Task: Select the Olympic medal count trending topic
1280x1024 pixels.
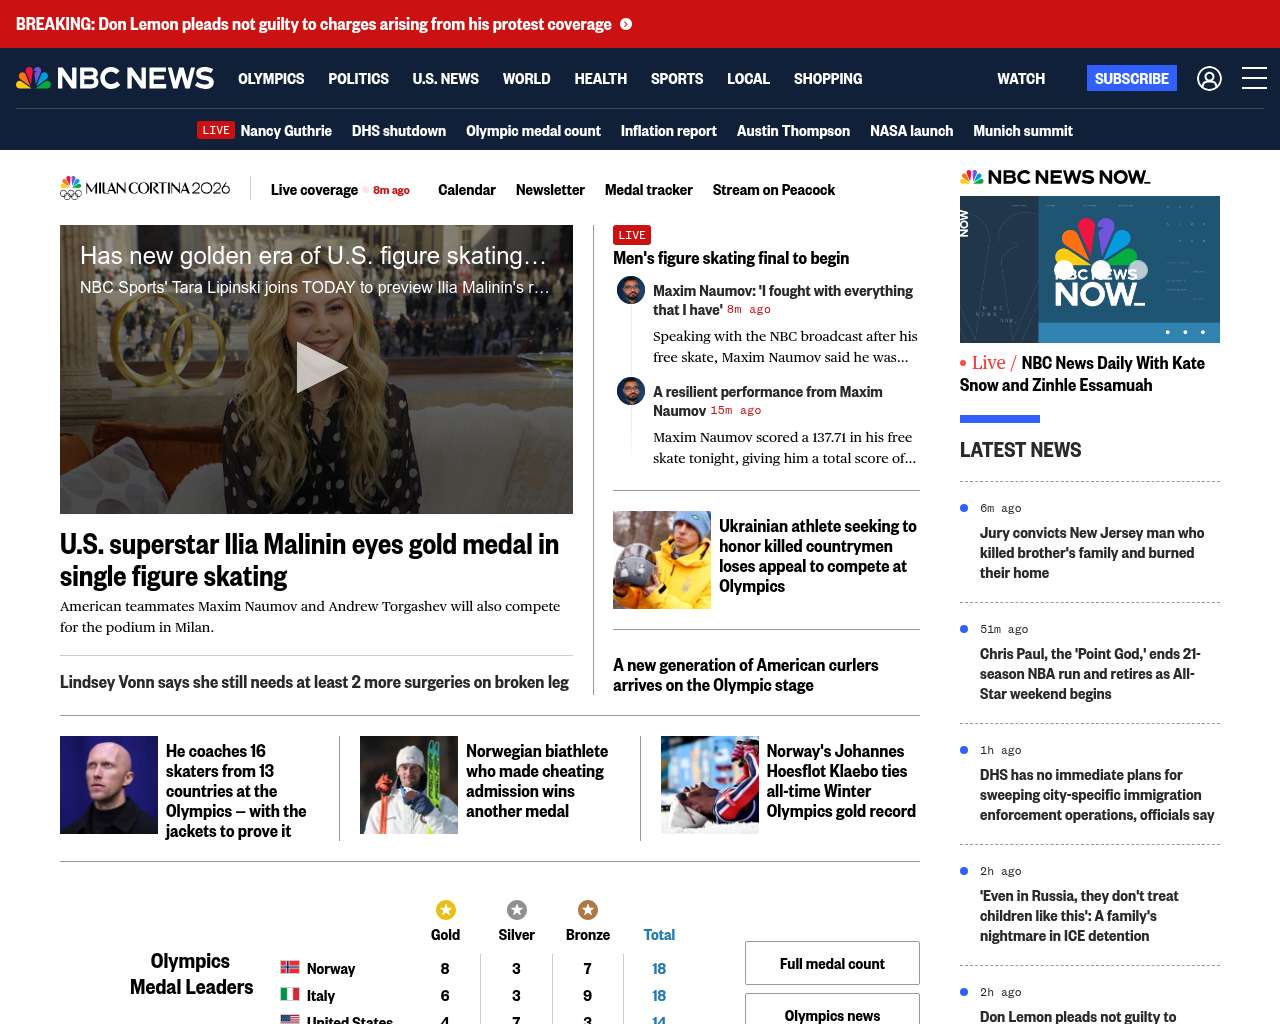Action: tap(533, 130)
